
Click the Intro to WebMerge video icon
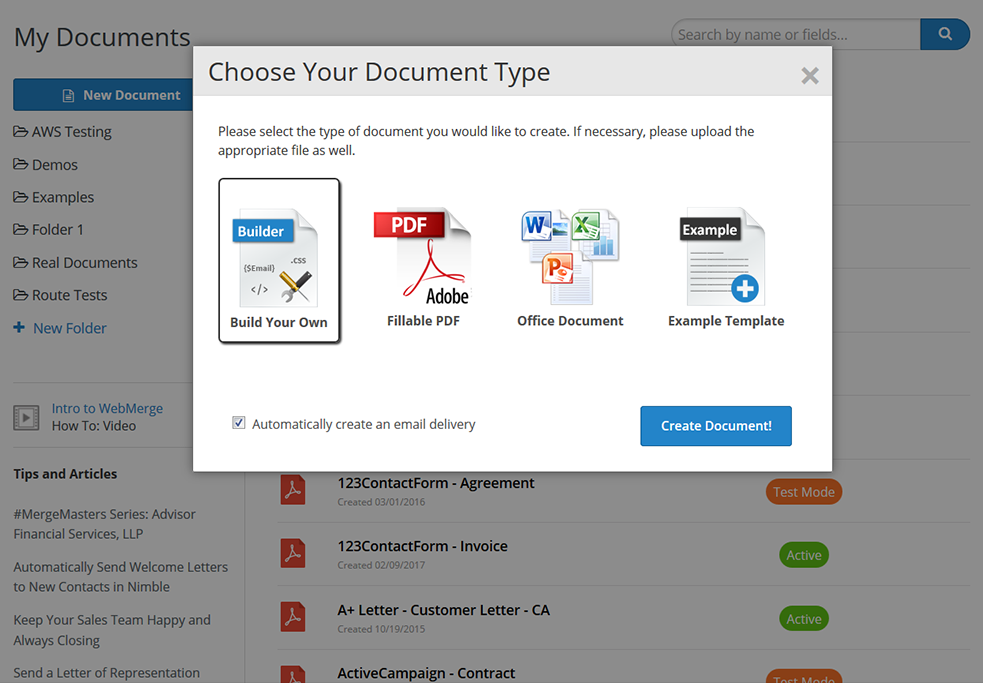(x=26, y=417)
